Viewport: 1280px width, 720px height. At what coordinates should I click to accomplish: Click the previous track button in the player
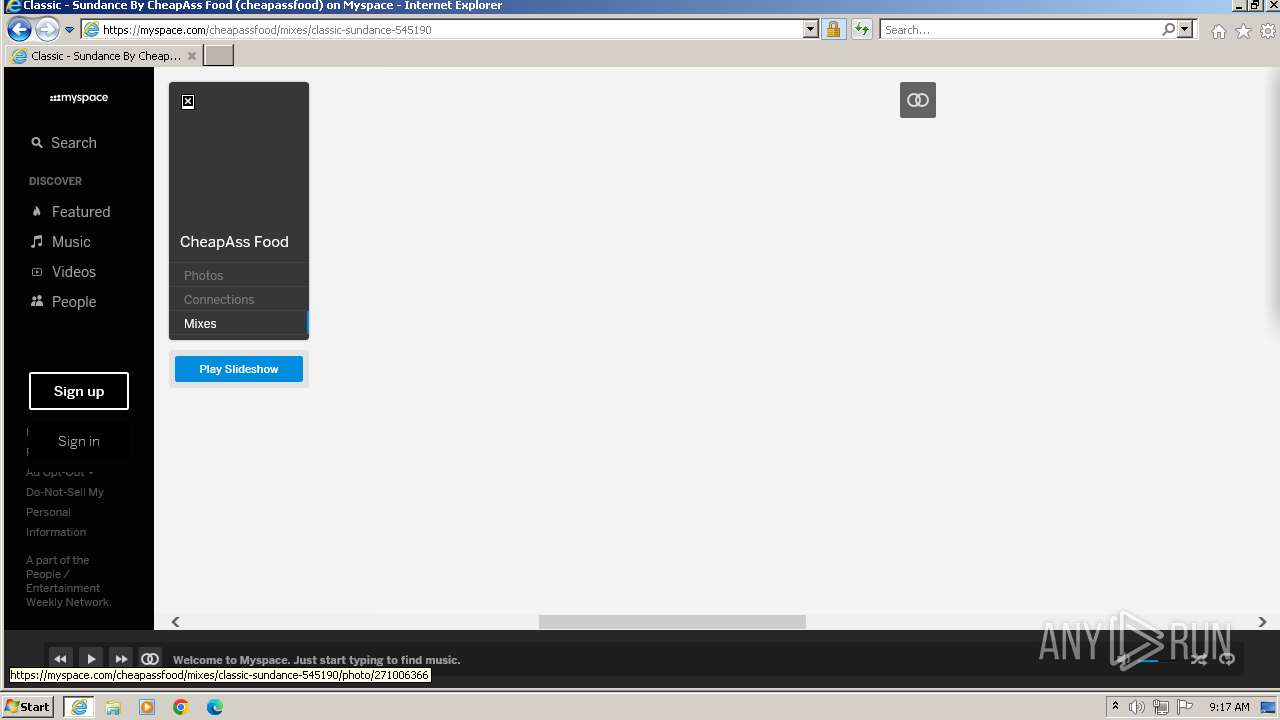(60, 659)
